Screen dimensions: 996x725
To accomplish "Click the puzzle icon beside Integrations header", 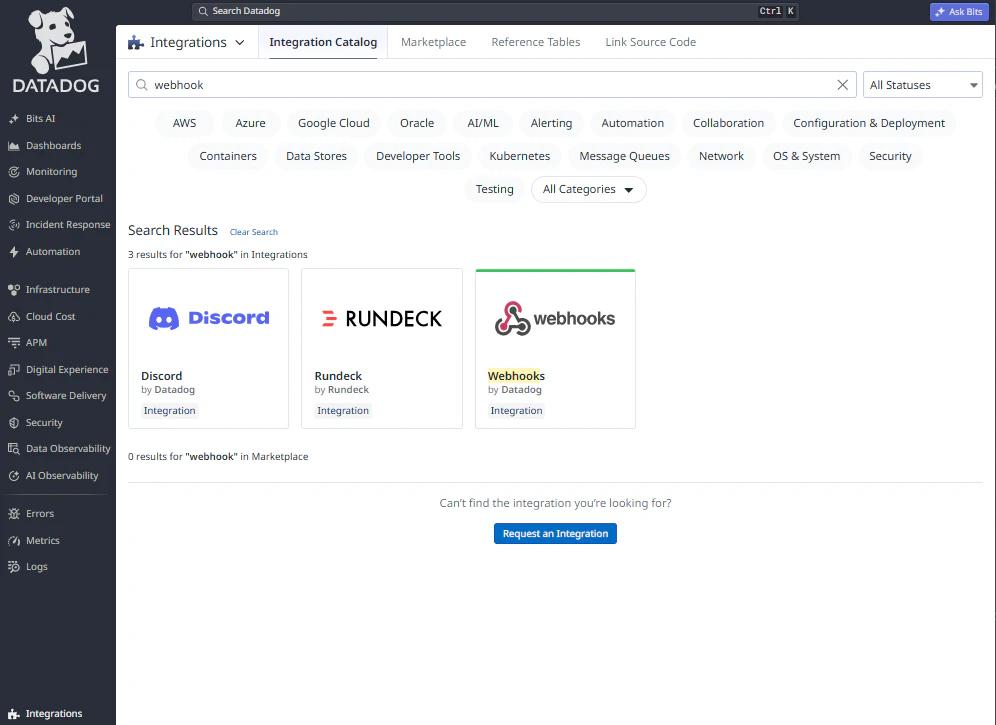I will [136, 43].
